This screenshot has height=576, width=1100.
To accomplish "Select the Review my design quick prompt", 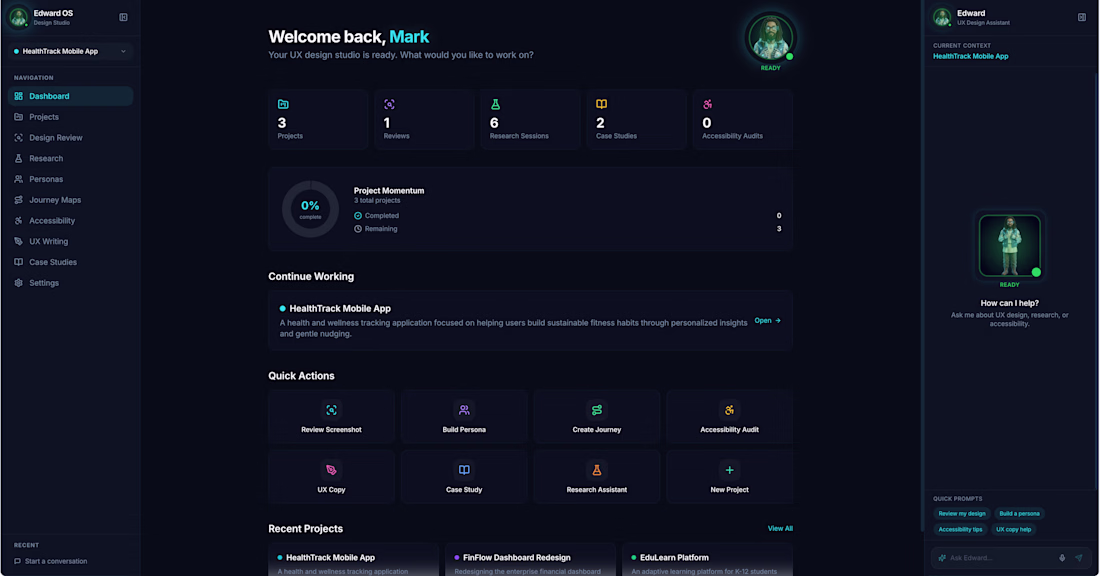I will click(962, 514).
